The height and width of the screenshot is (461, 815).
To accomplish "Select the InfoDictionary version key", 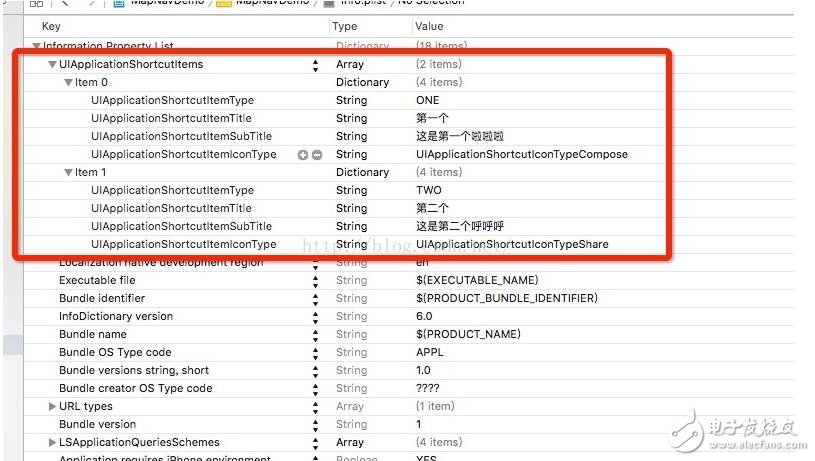I will coord(116,317).
